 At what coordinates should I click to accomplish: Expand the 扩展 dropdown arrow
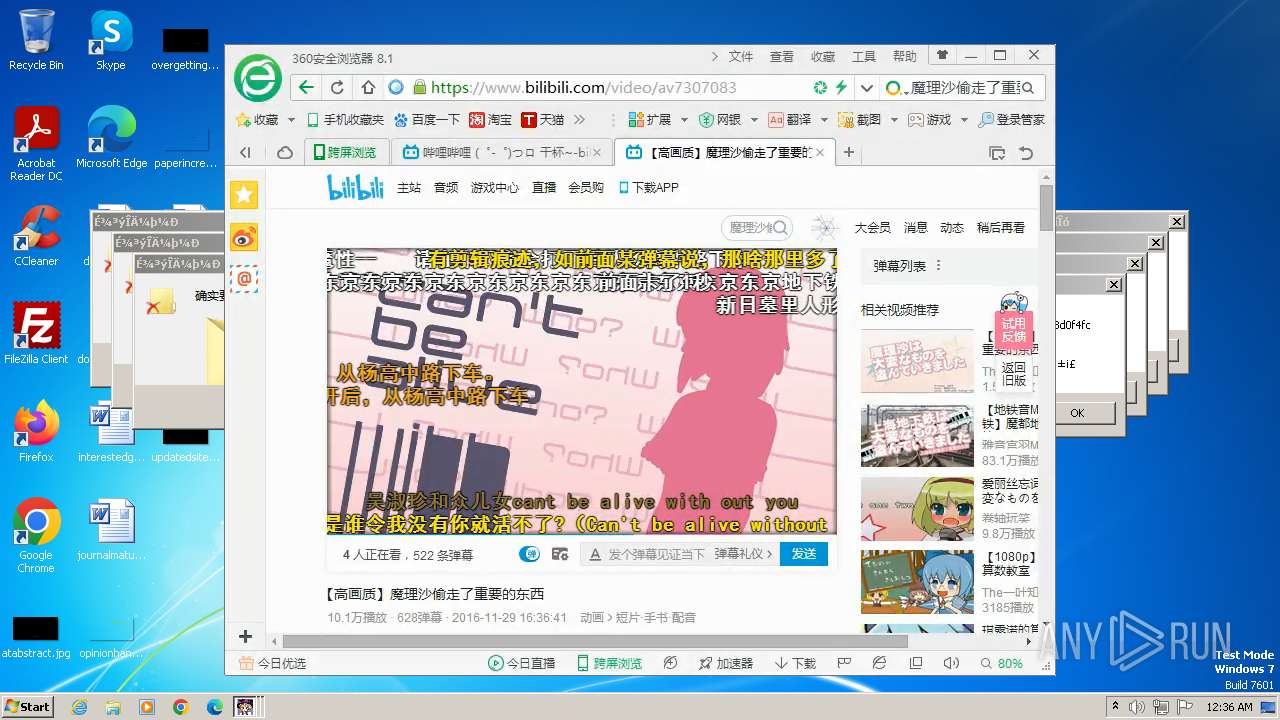click(684, 120)
